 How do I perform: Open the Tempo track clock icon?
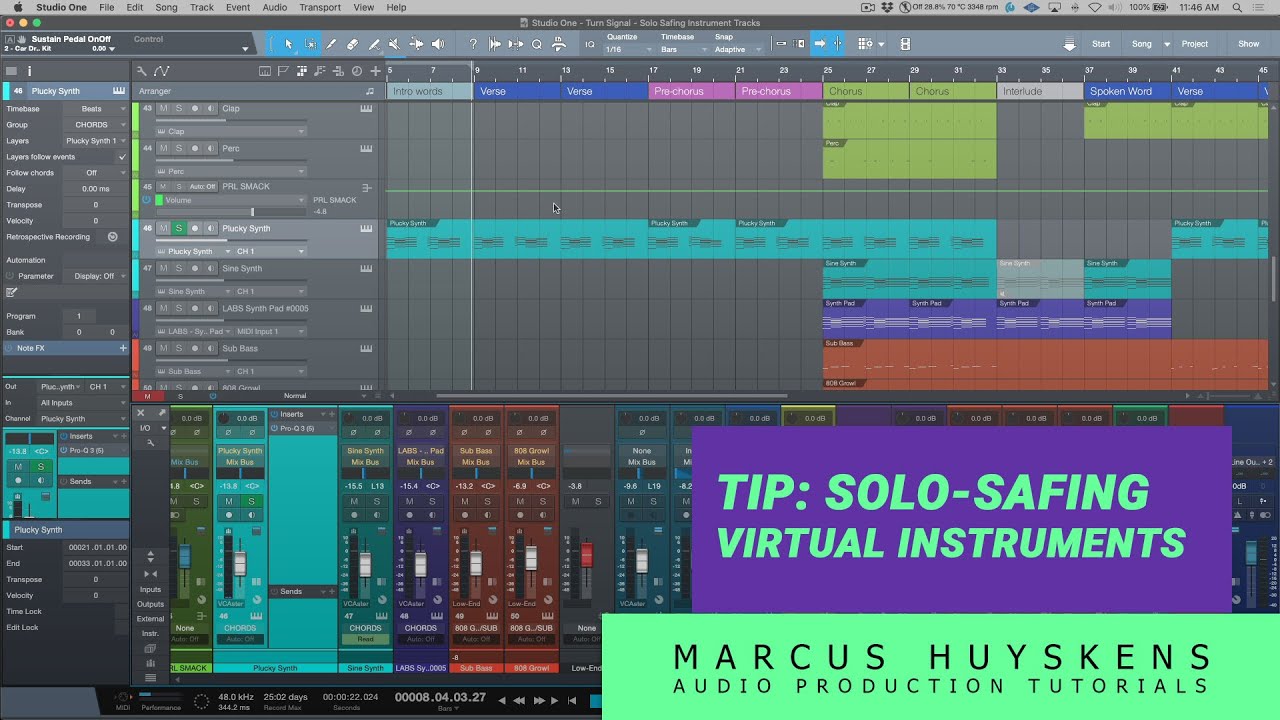click(357, 71)
